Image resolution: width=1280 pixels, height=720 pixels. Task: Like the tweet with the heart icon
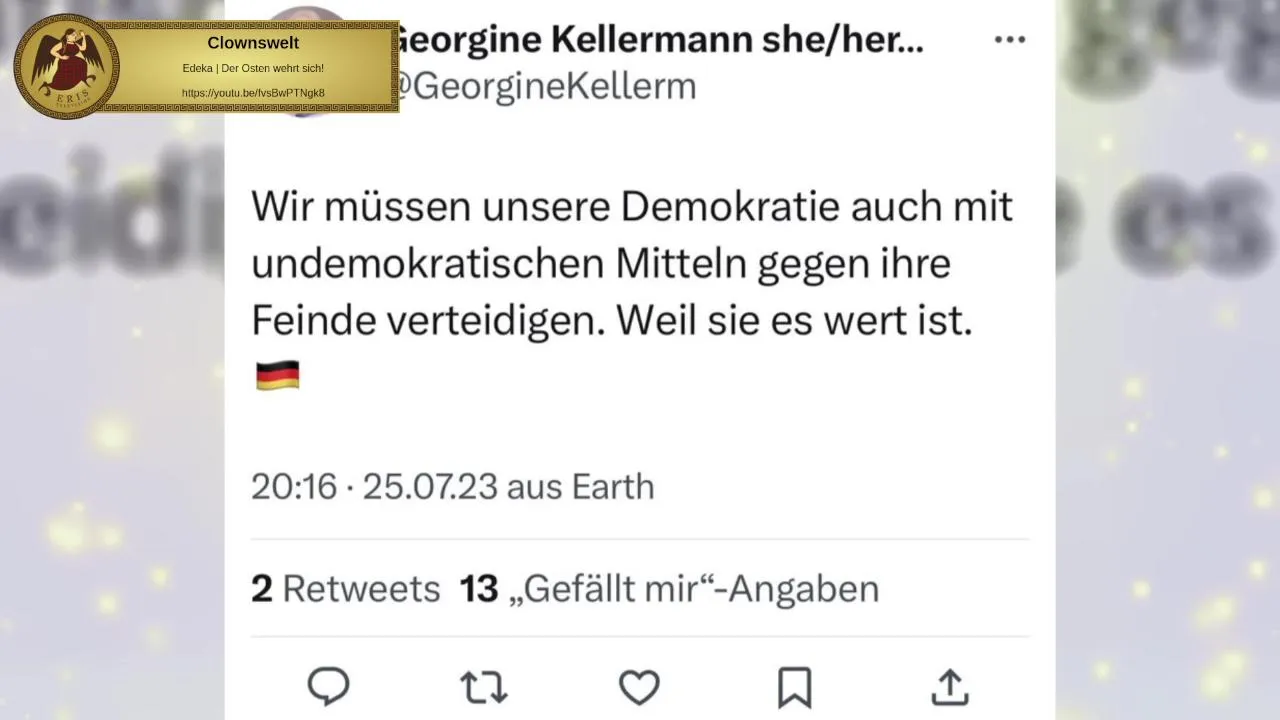639,687
